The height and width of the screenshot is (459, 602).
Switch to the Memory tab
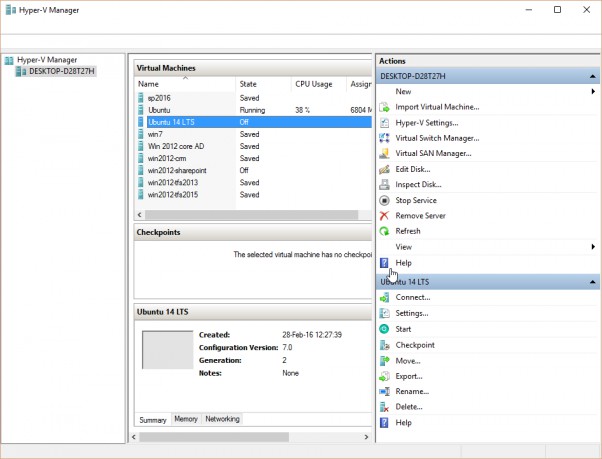pos(186,419)
